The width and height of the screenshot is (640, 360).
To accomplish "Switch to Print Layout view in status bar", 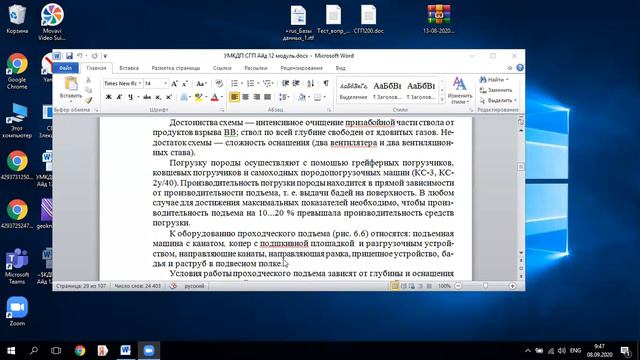I will pyautogui.click(x=395, y=286).
